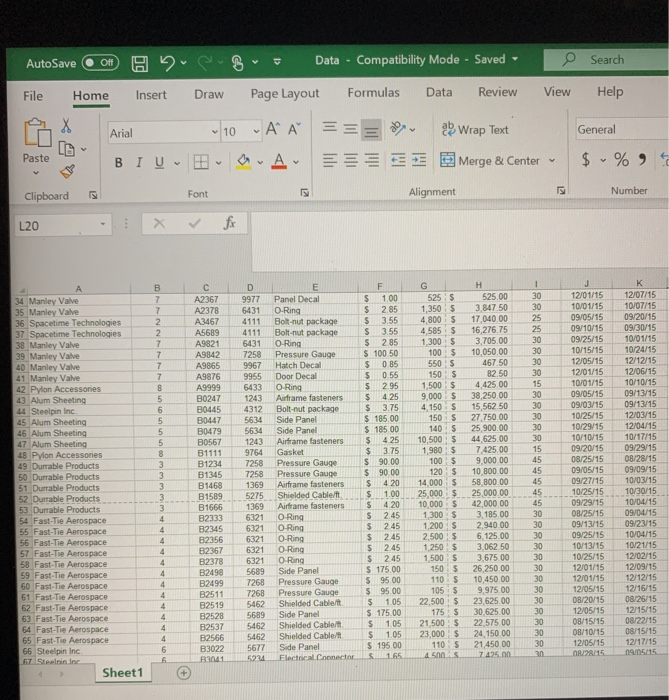
Task: Select the Sheet1 tab
Action: tap(123, 672)
